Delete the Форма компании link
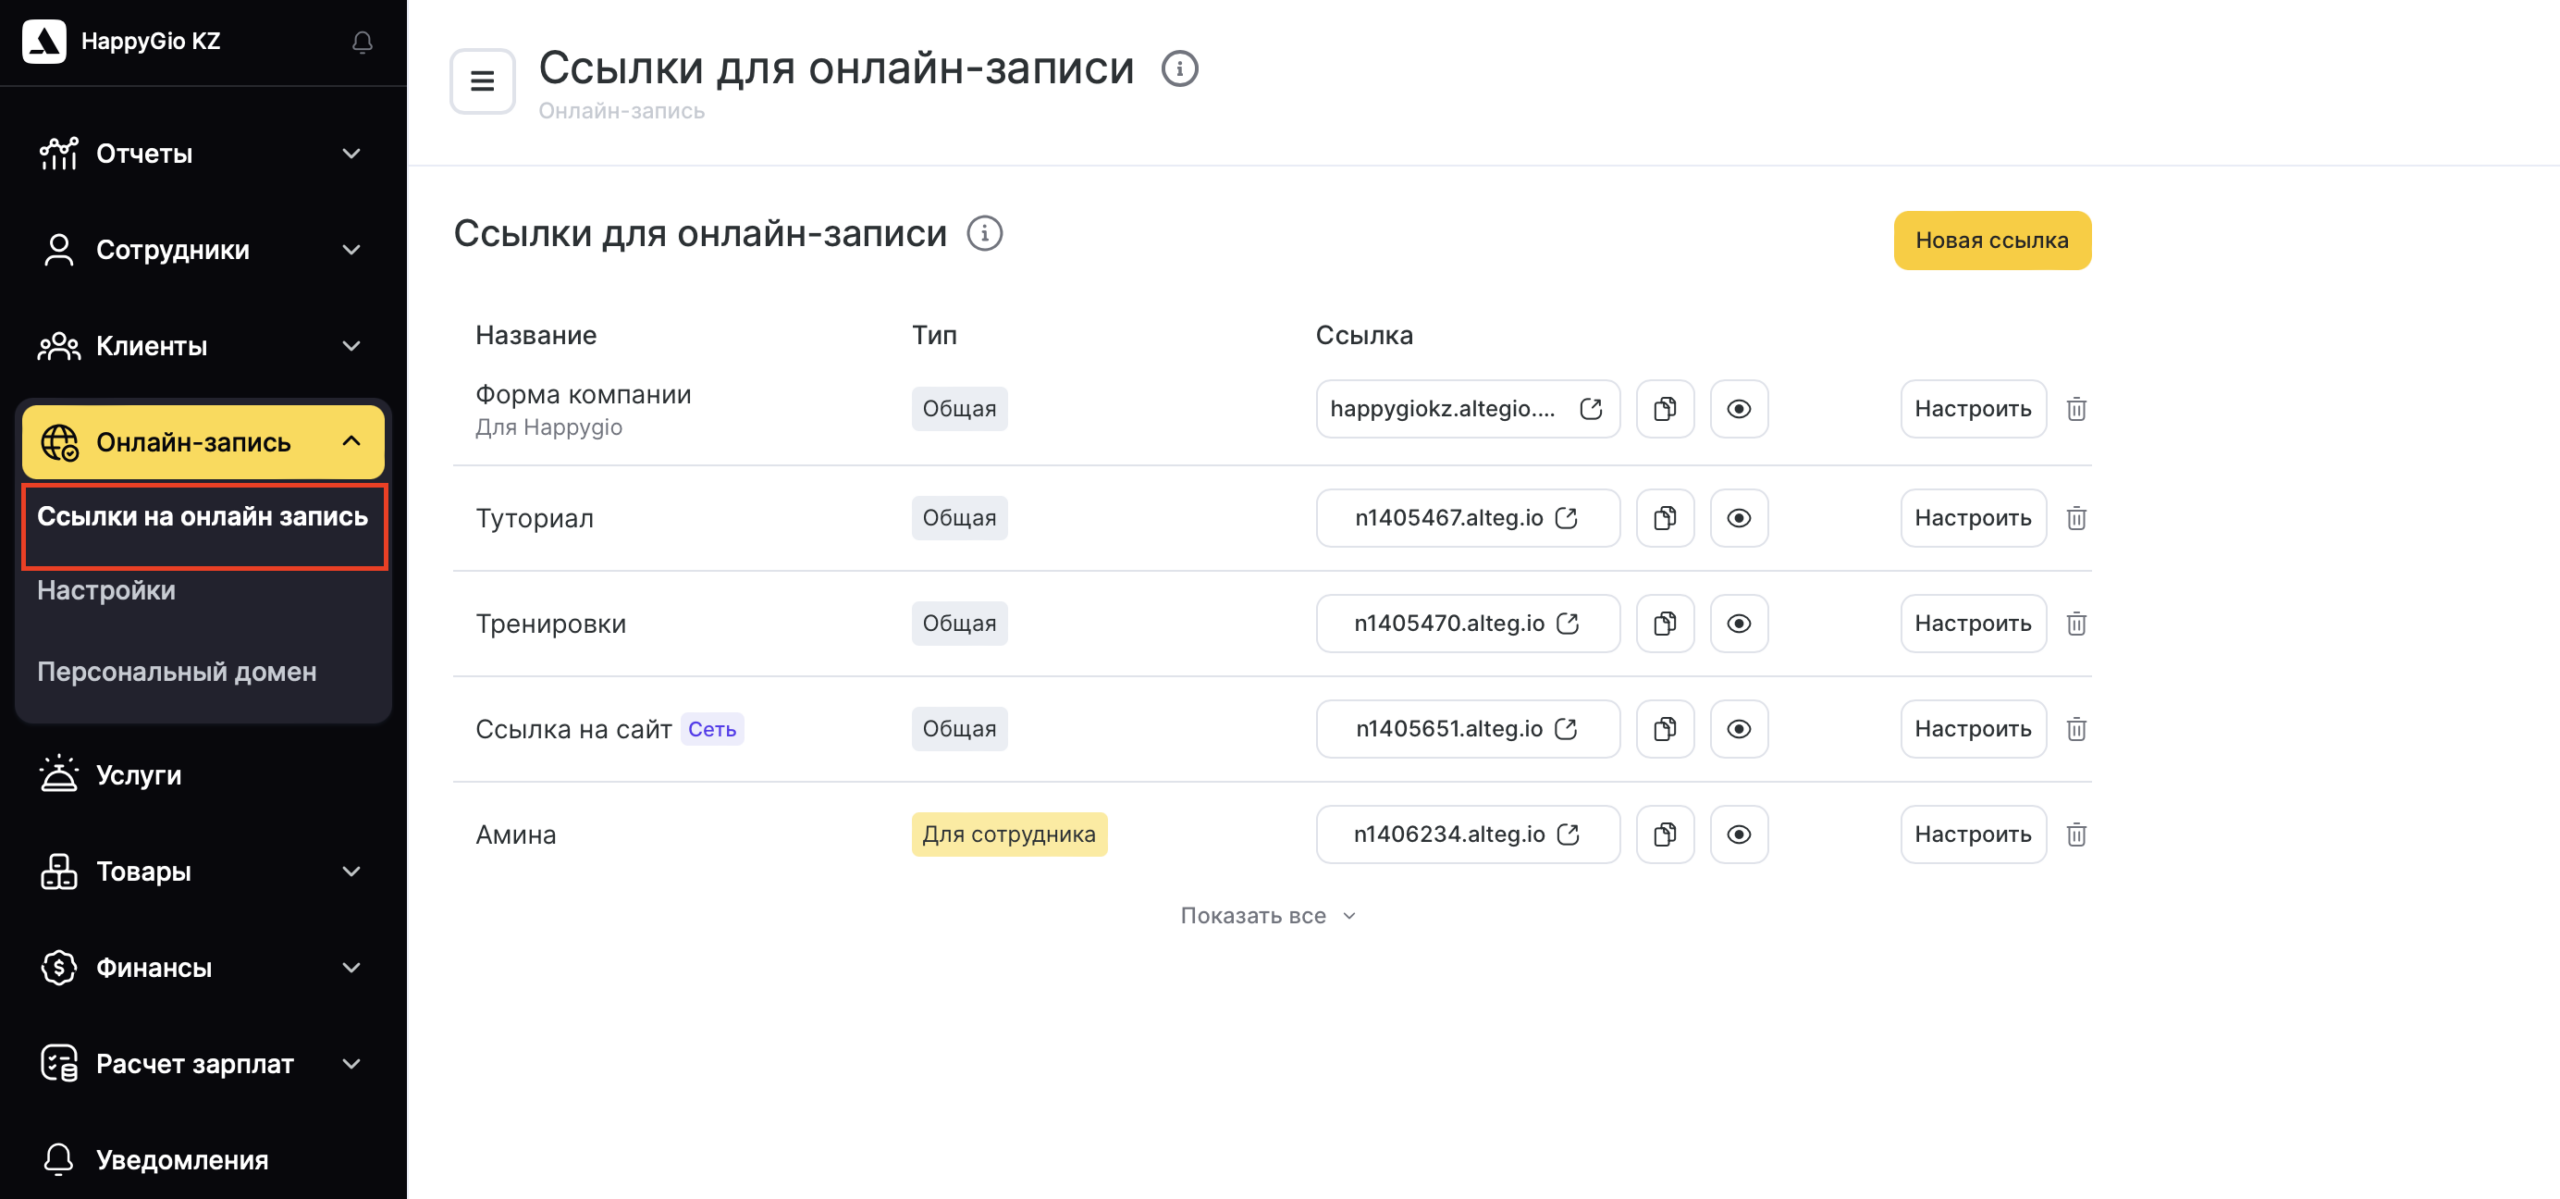This screenshot has height=1199, width=2560. click(x=2076, y=409)
